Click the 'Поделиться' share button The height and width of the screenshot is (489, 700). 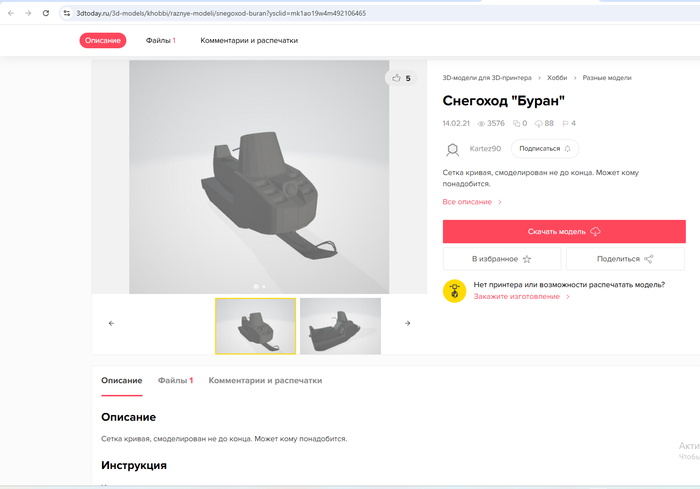(625, 259)
